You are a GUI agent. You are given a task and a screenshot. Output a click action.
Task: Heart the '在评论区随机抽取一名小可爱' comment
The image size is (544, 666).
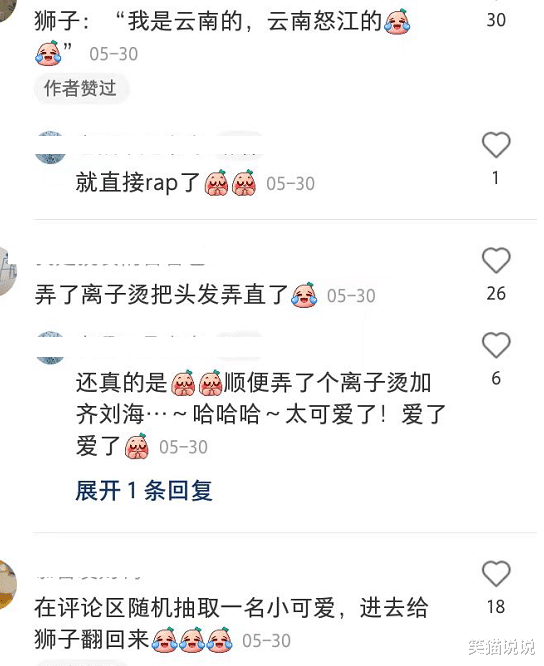(x=496, y=573)
